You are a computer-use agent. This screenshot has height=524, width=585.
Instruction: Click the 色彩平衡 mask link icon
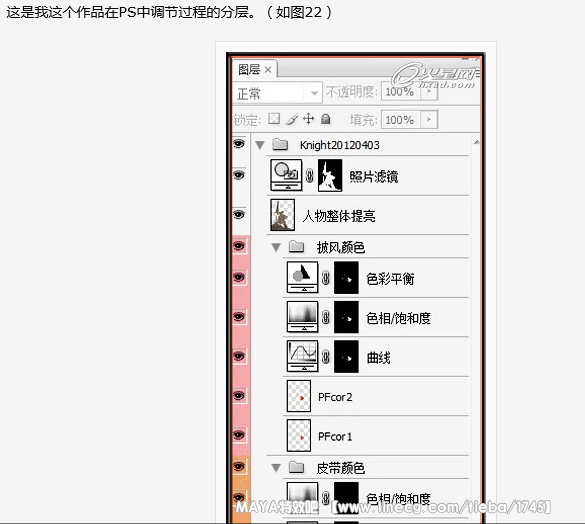click(326, 278)
